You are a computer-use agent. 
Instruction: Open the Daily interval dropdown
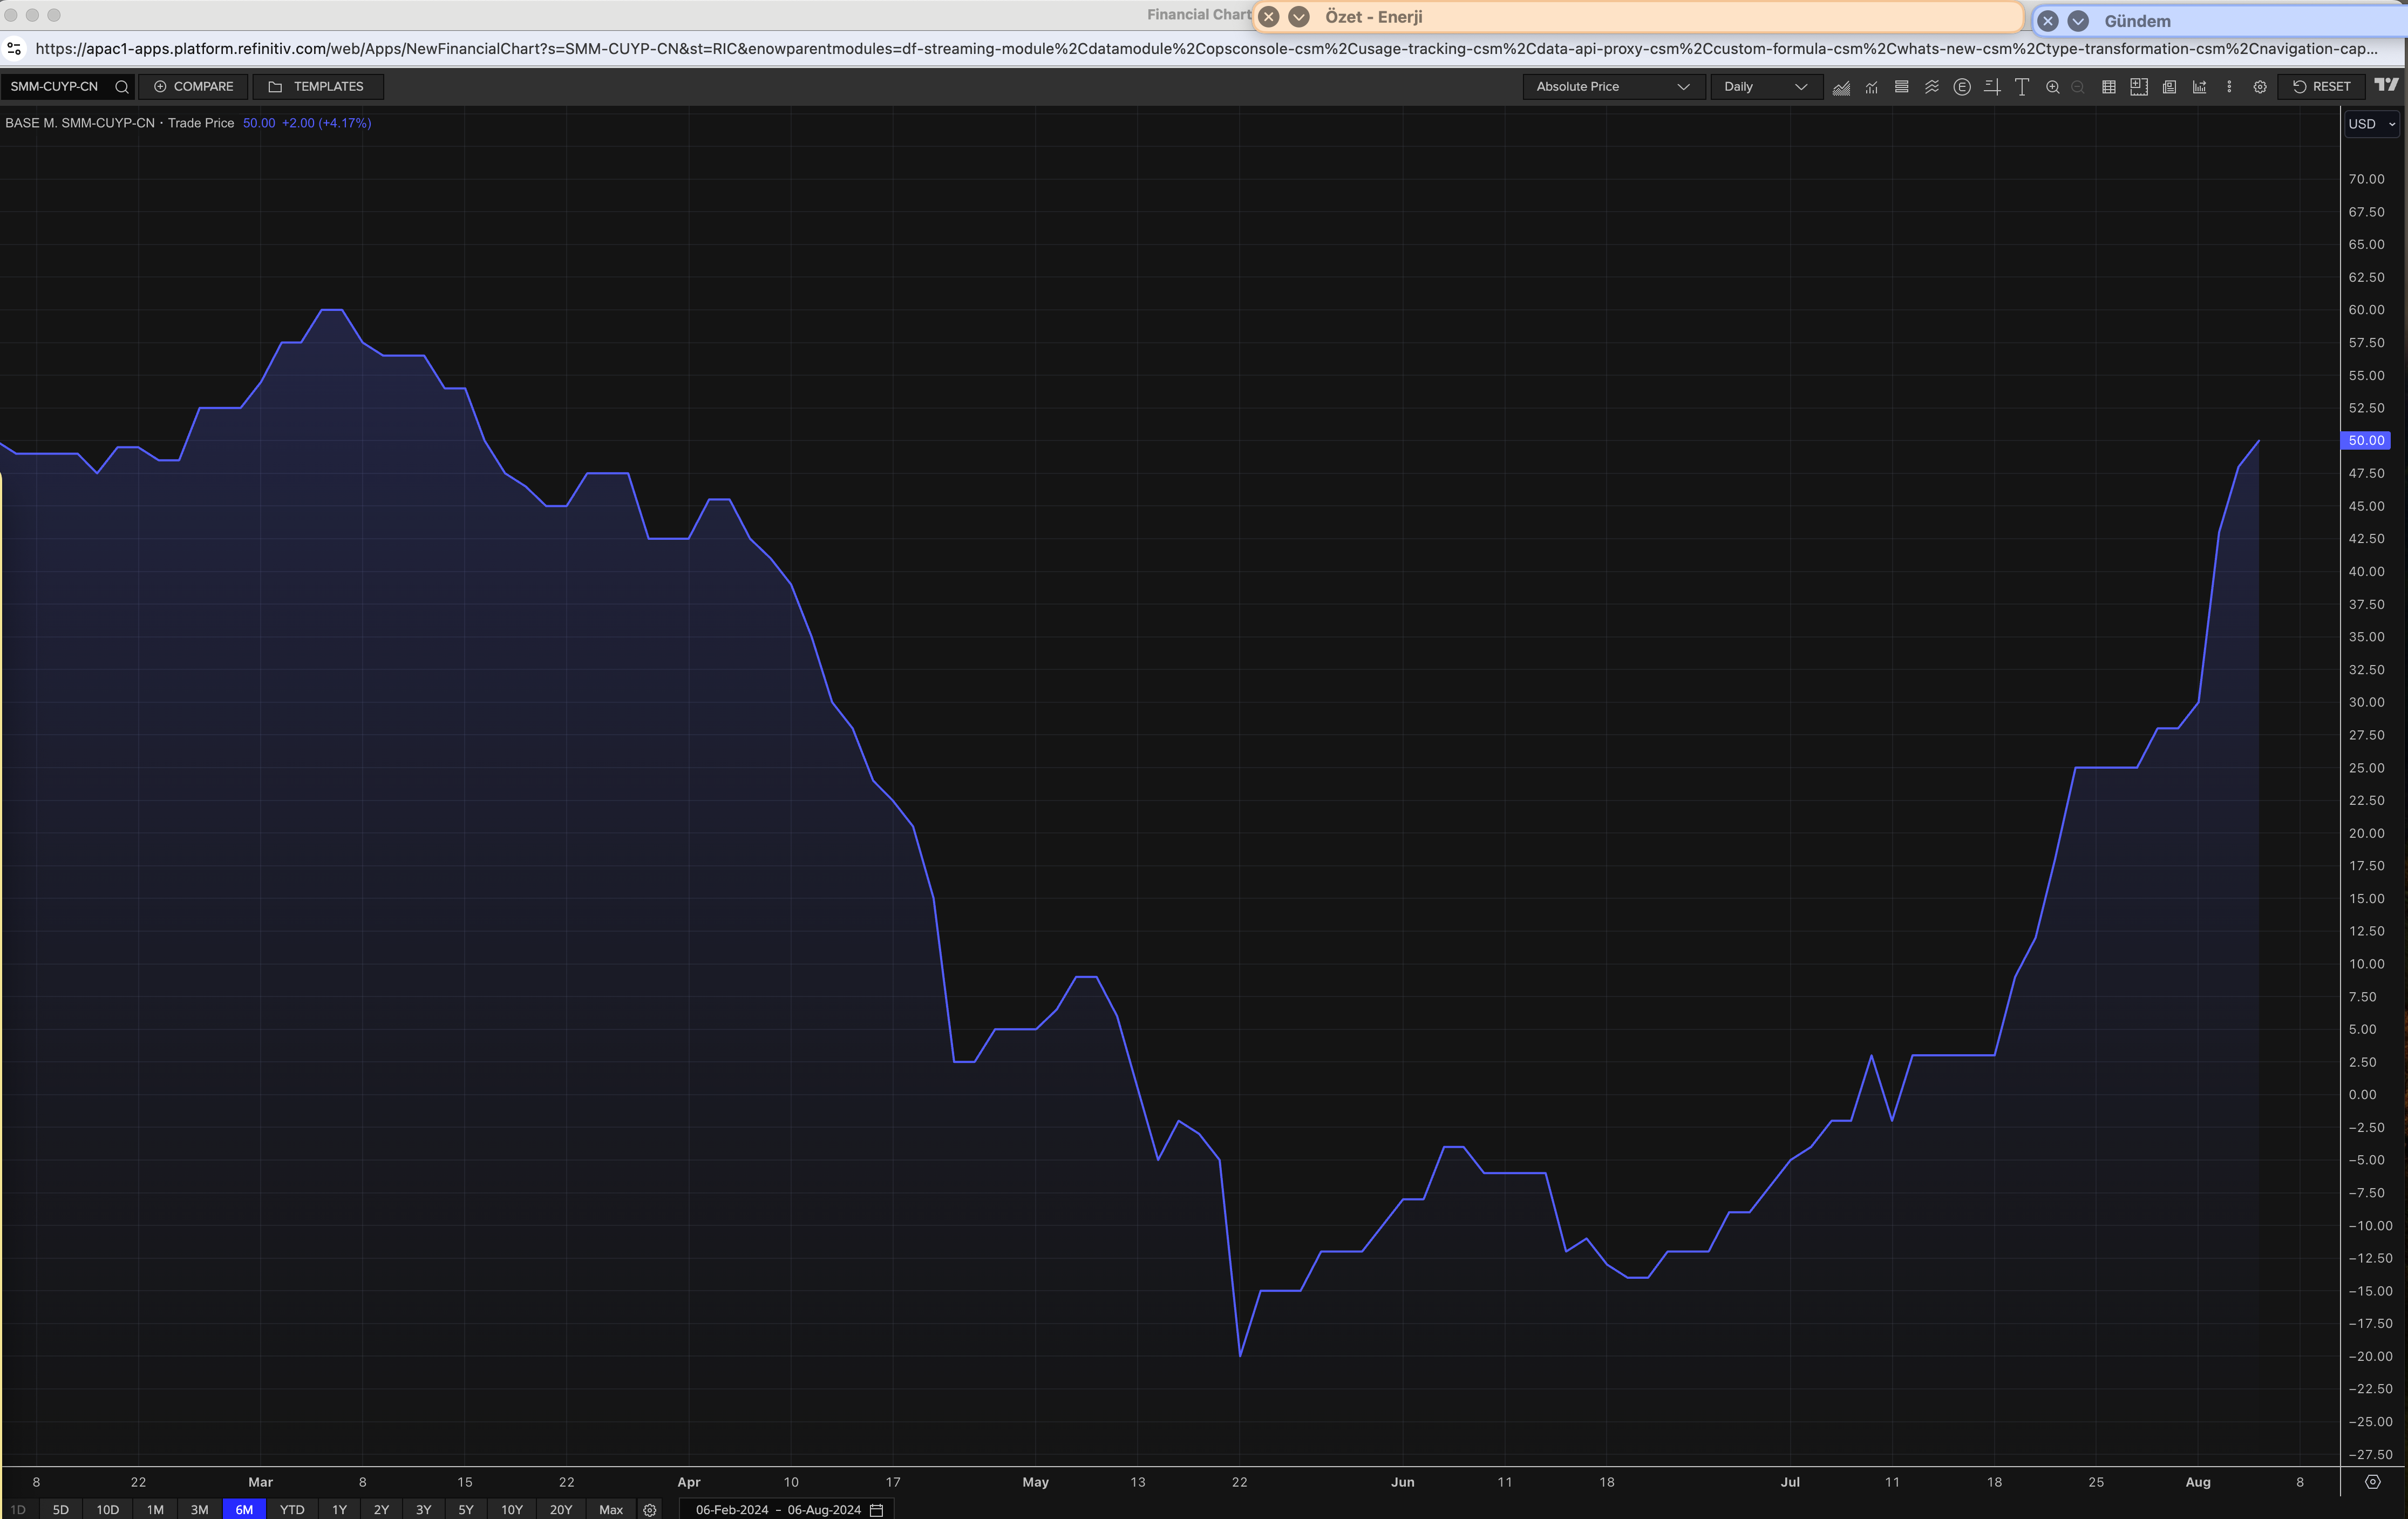click(x=1765, y=87)
